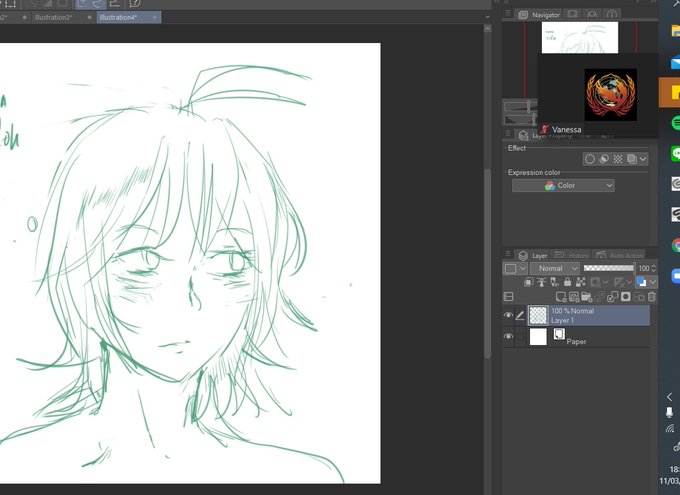The width and height of the screenshot is (680, 495).
Task: Click the Navigator canvas thumbnail preview
Action: (580, 38)
